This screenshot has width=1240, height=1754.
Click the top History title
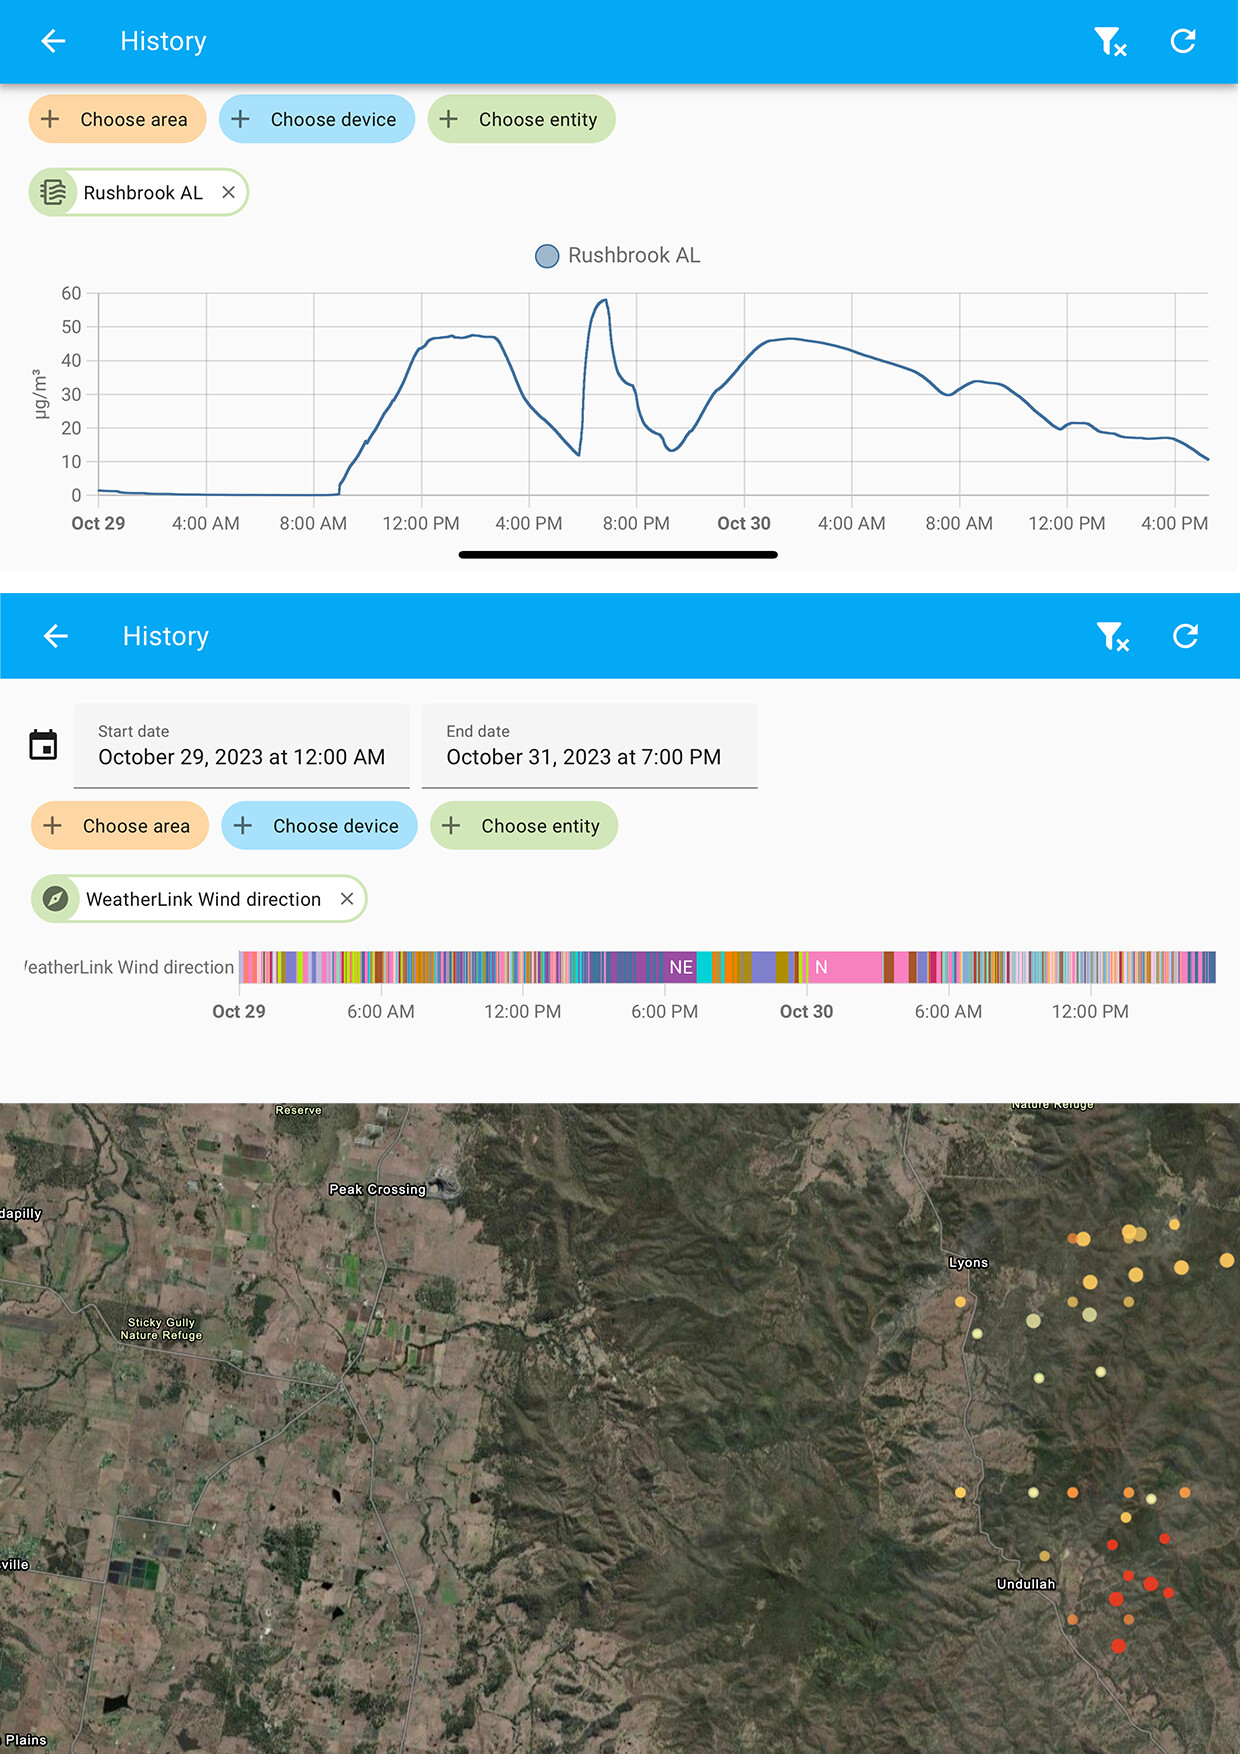coord(163,41)
